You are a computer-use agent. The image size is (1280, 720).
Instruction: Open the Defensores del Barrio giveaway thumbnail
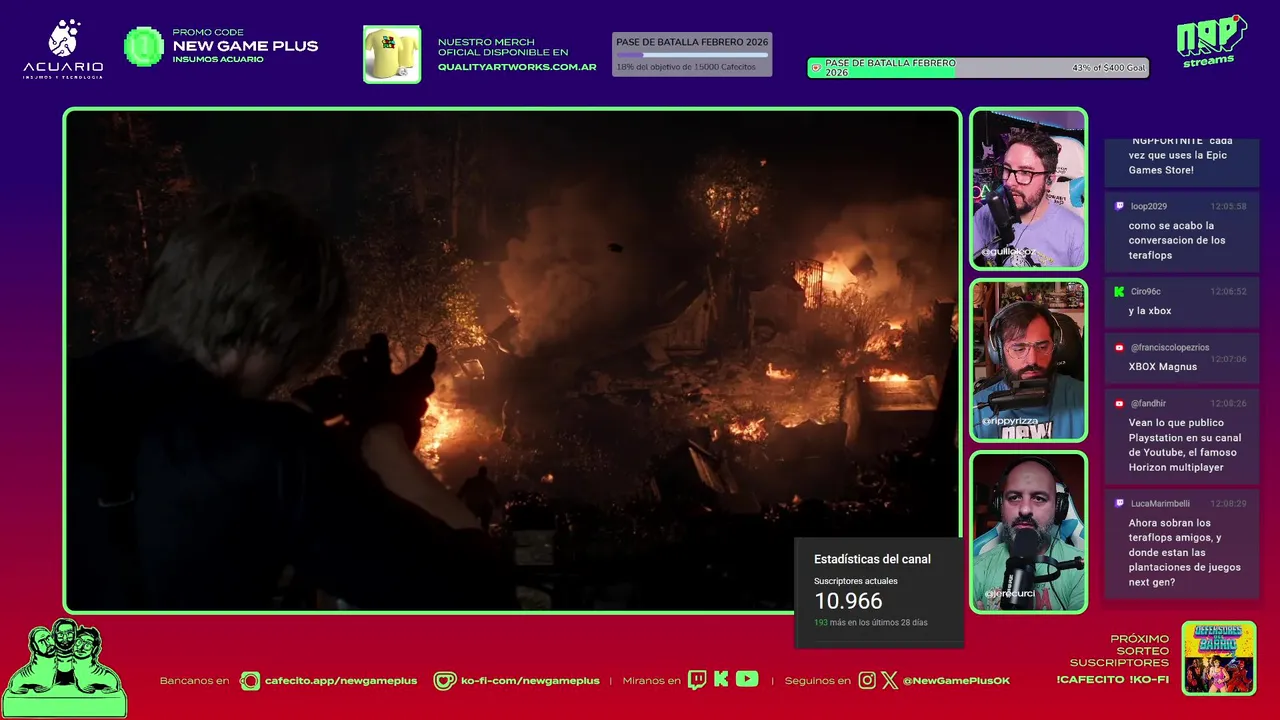click(1219, 658)
